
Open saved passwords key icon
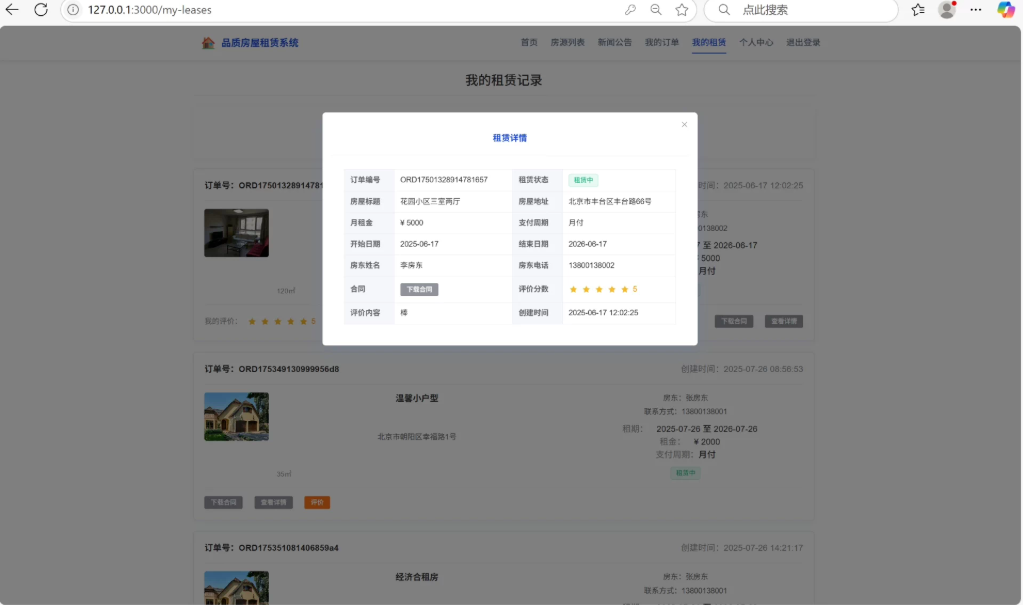(630, 10)
